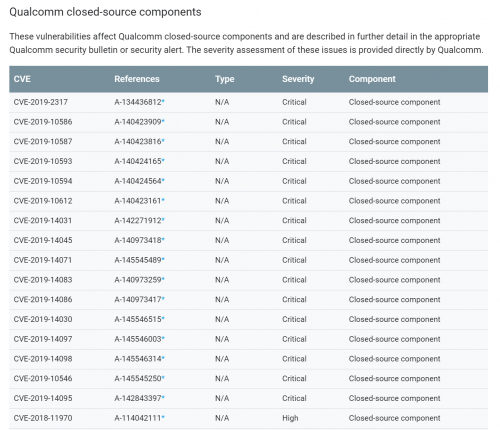Viewport: 500px width, 430px height.
Task: Click the Component column header
Action: point(372,79)
